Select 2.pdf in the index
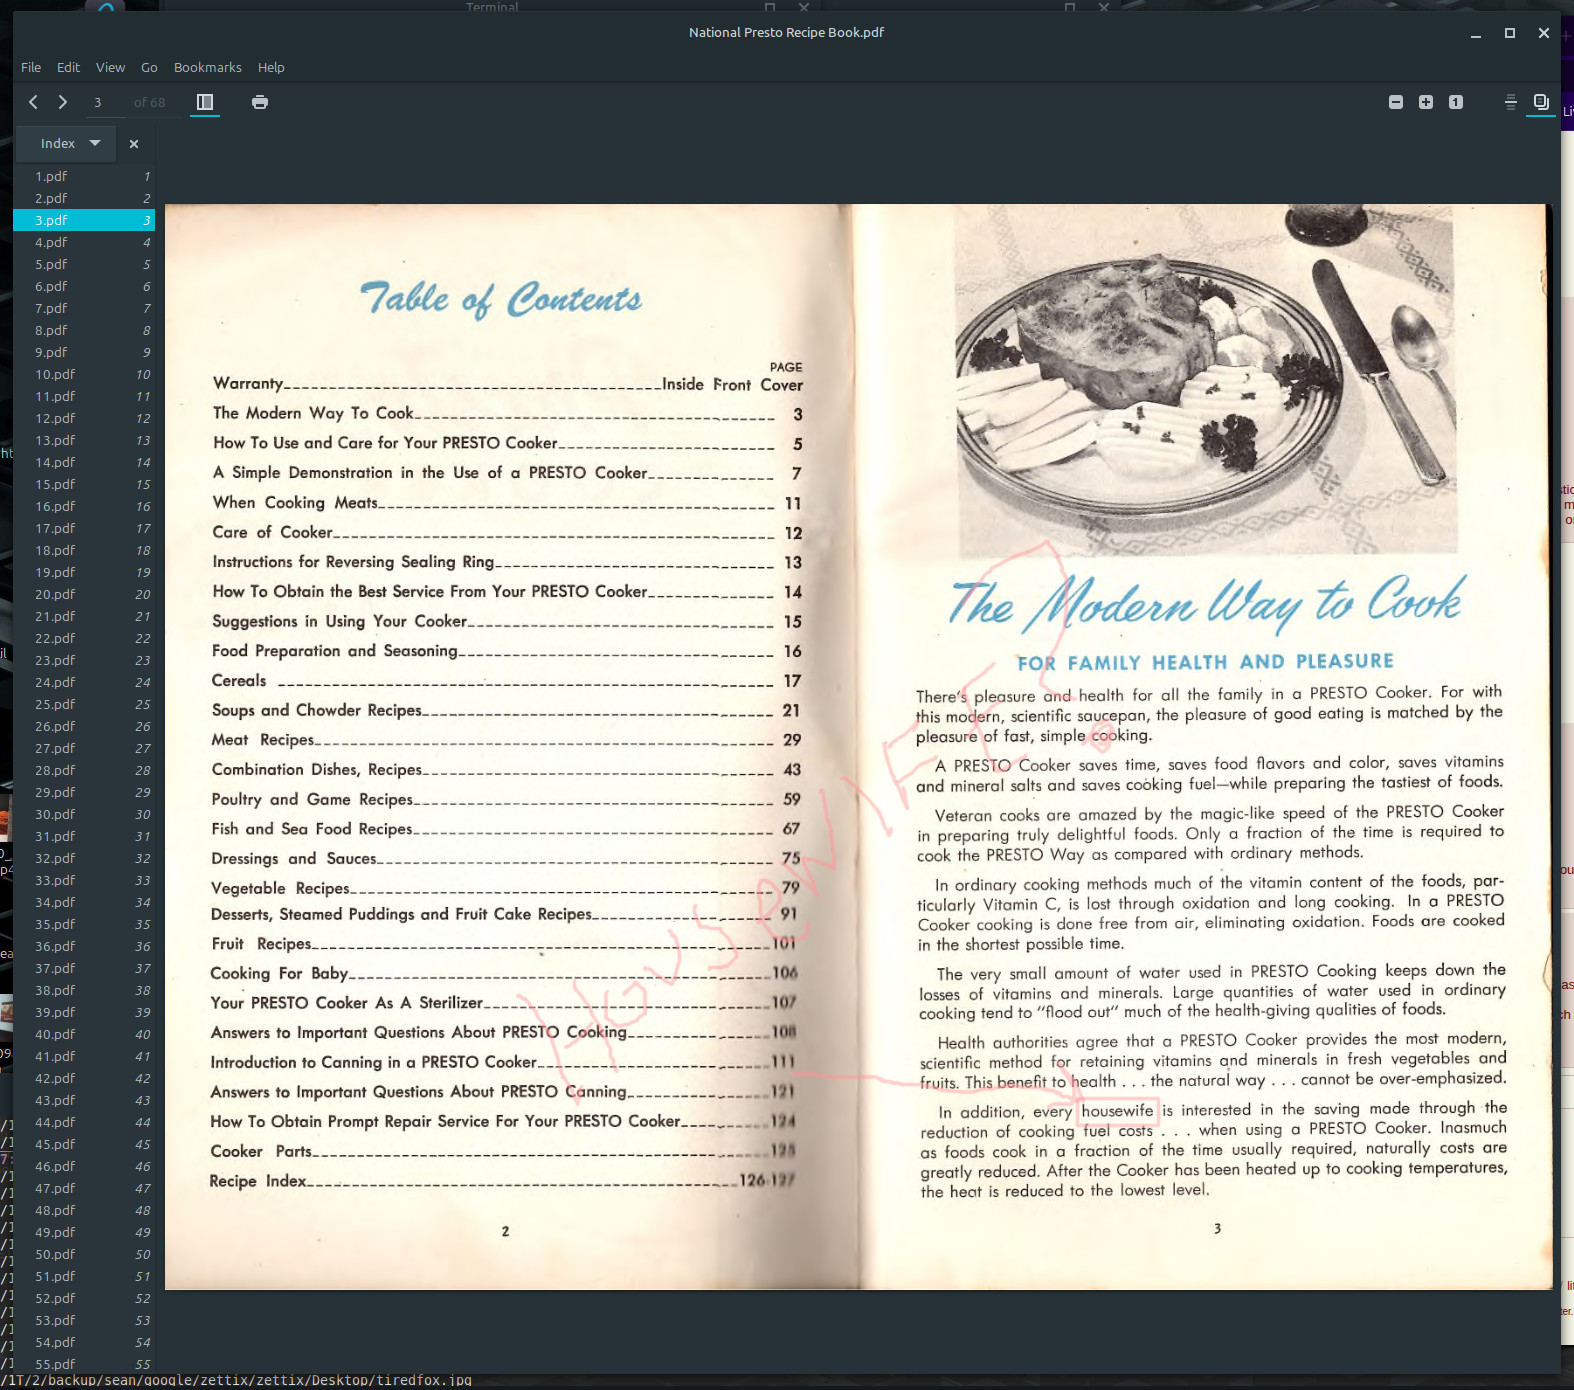1574x1390 pixels. point(84,199)
